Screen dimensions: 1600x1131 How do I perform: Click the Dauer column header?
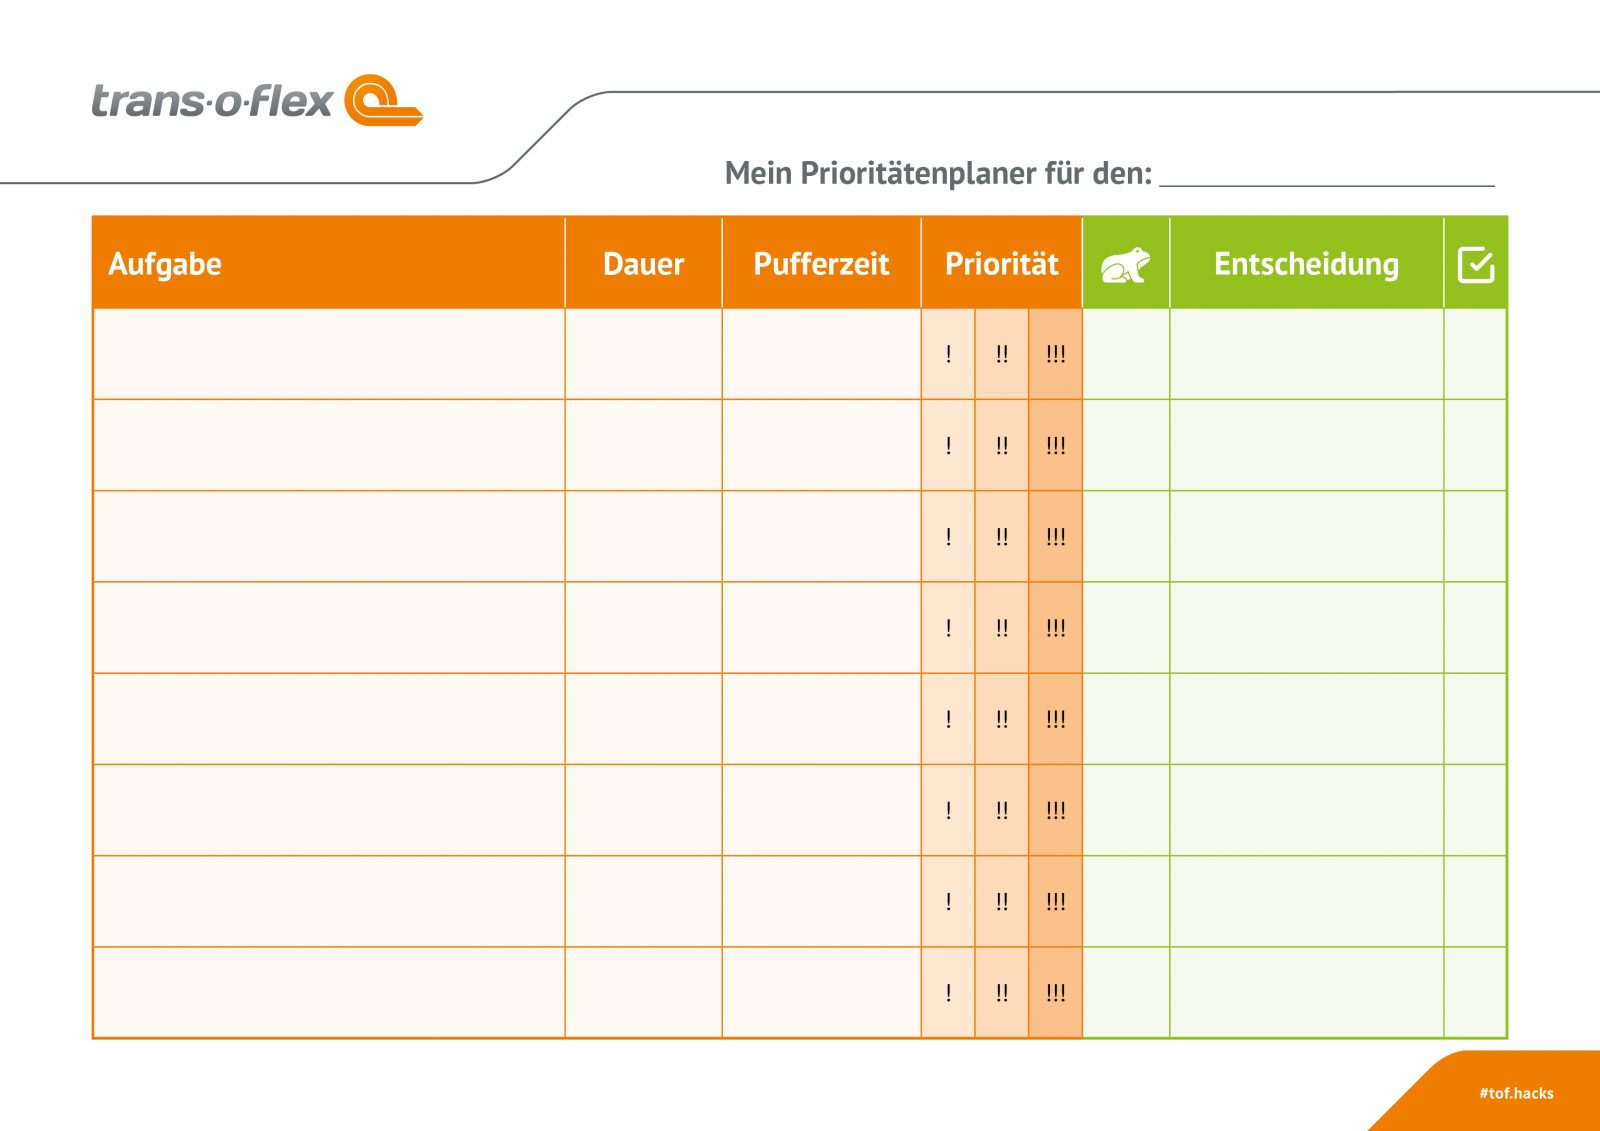tap(644, 264)
